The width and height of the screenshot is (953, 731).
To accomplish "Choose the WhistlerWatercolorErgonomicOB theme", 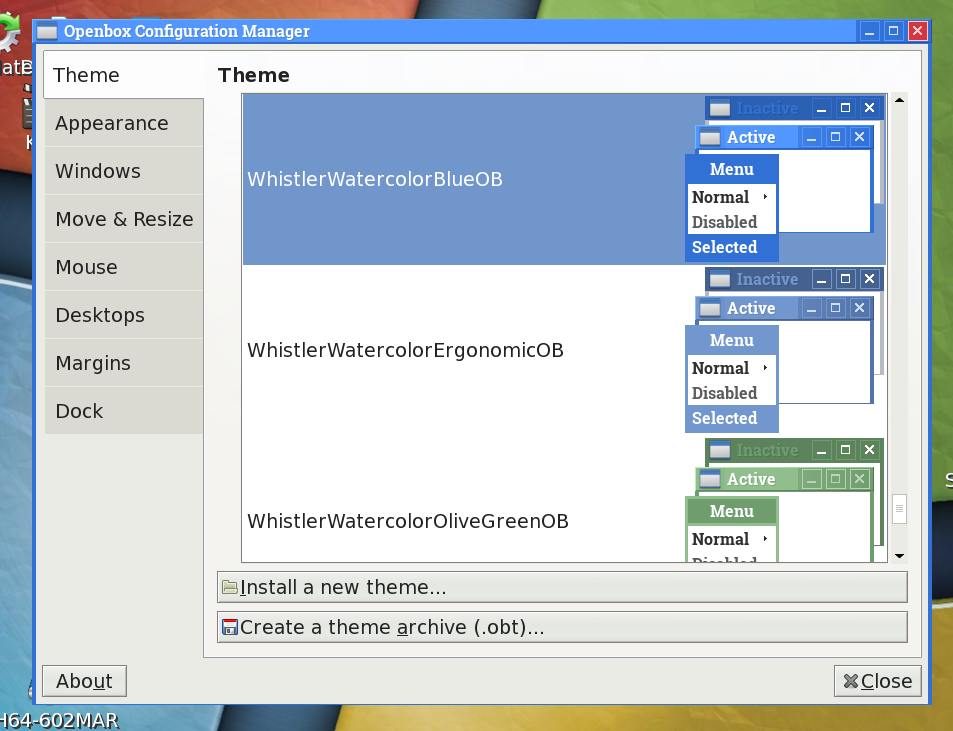I will [x=405, y=351].
